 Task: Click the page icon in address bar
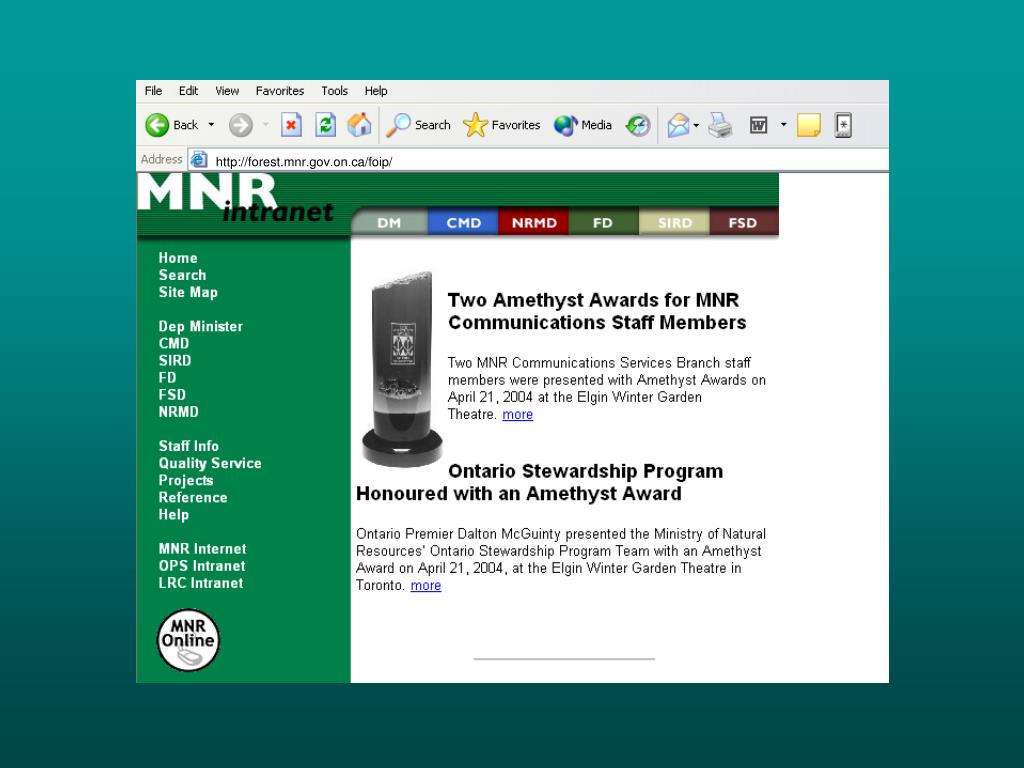point(199,159)
